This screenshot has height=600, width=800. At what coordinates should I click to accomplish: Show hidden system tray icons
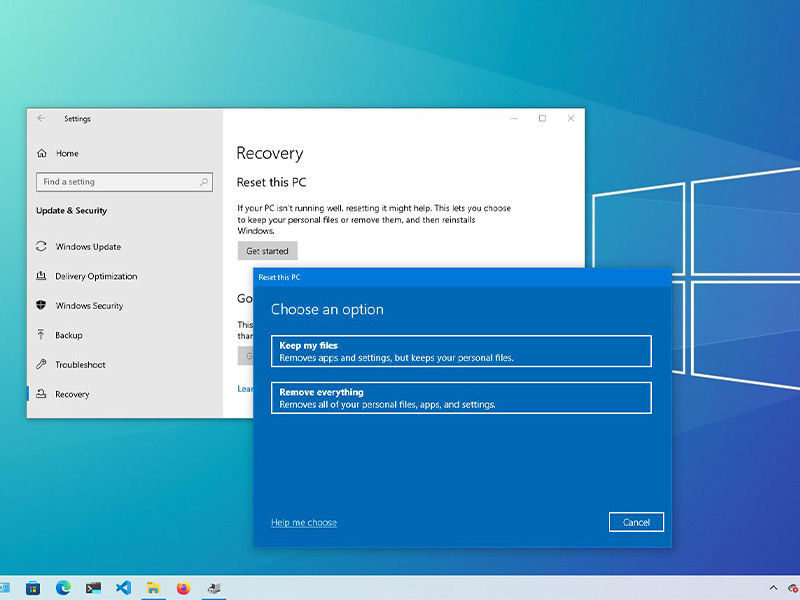773,588
